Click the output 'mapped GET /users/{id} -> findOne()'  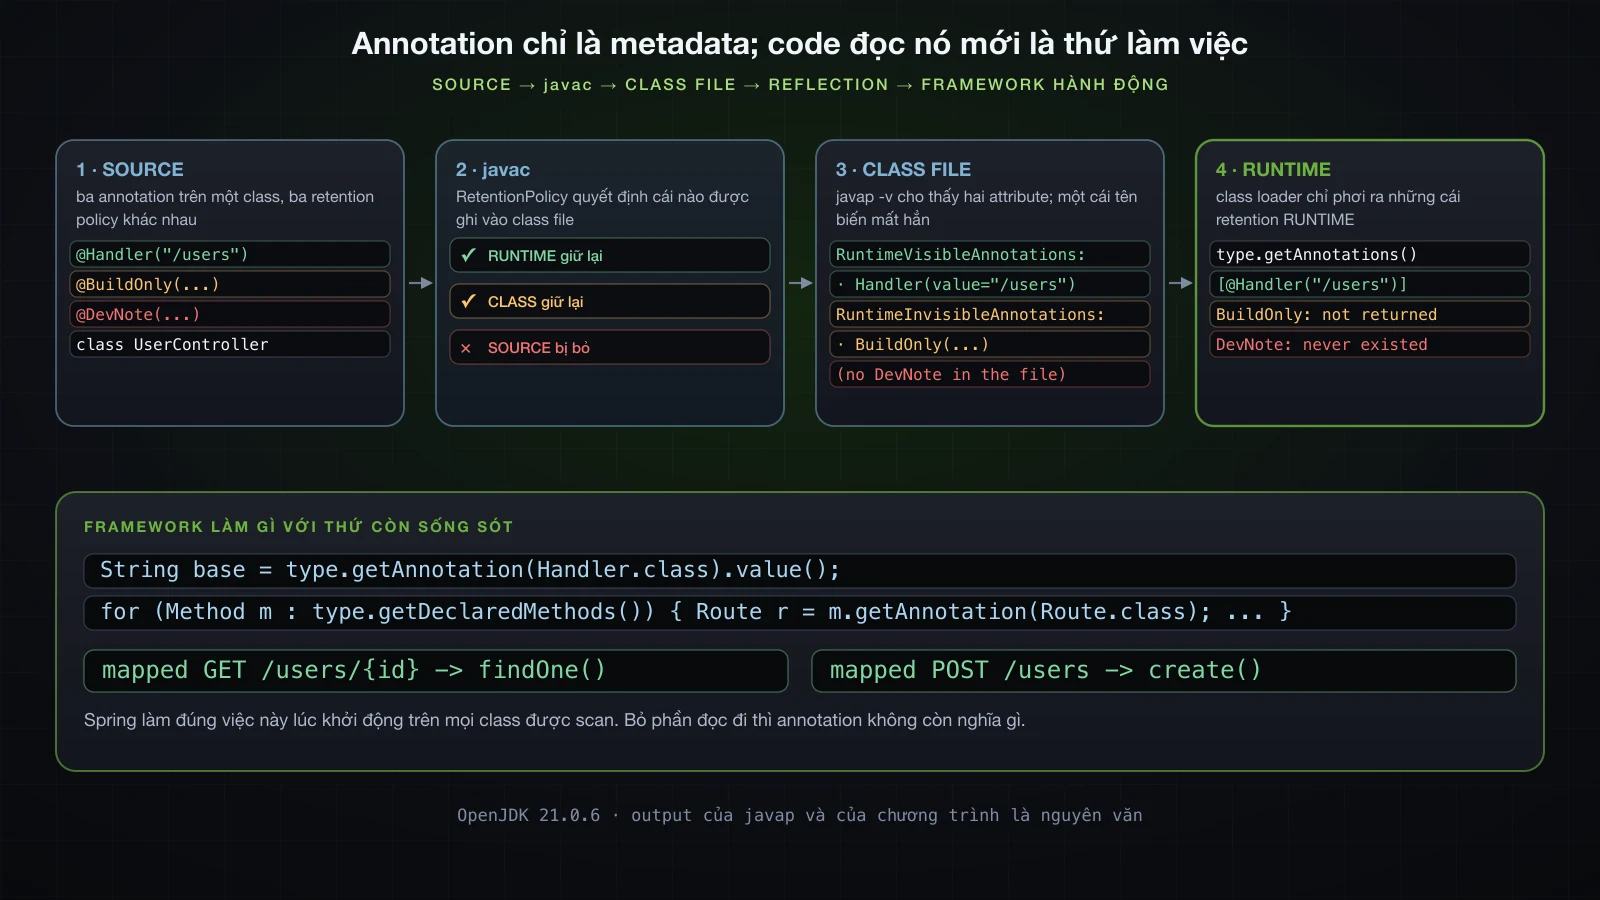[436, 670]
